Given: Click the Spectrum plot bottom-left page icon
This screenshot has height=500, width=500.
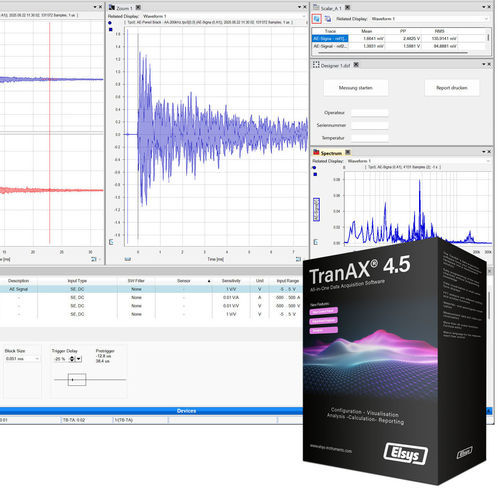Looking at the screenshot, I should 316,242.
